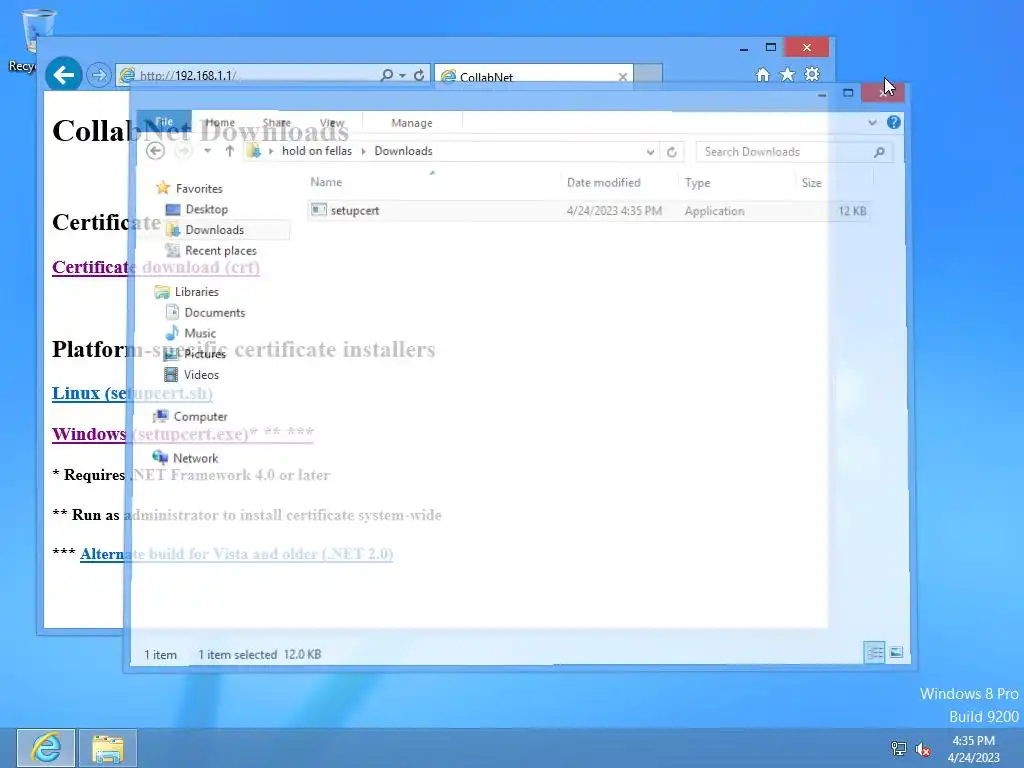Viewport: 1024px width, 768px height.
Task: Expand the Explorer ribbon chevron
Action: coord(872,123)
